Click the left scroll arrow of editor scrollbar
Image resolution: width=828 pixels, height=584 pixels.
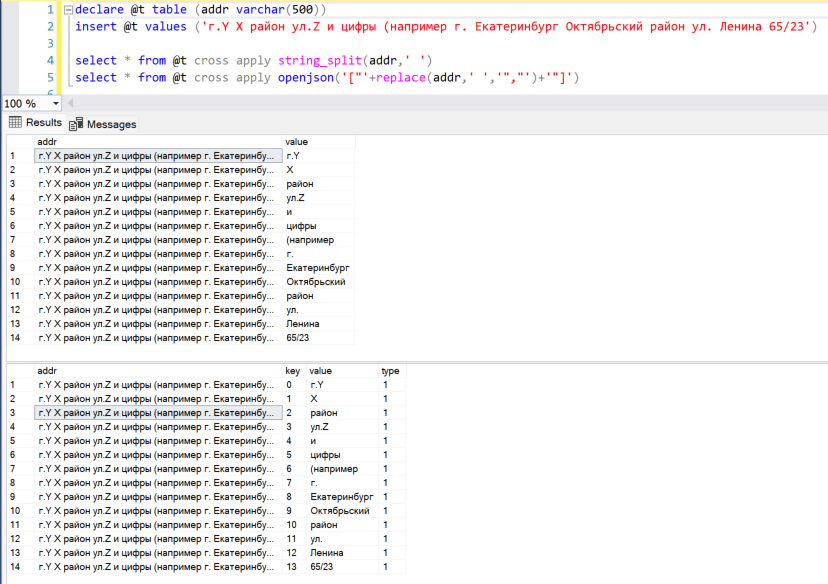(x=70, y=103)
